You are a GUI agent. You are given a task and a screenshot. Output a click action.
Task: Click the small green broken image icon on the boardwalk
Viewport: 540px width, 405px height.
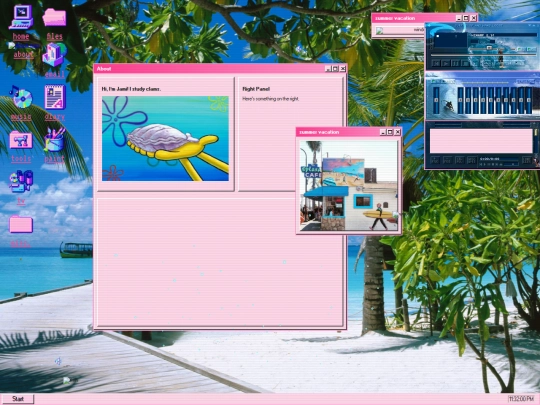[66, 380]
